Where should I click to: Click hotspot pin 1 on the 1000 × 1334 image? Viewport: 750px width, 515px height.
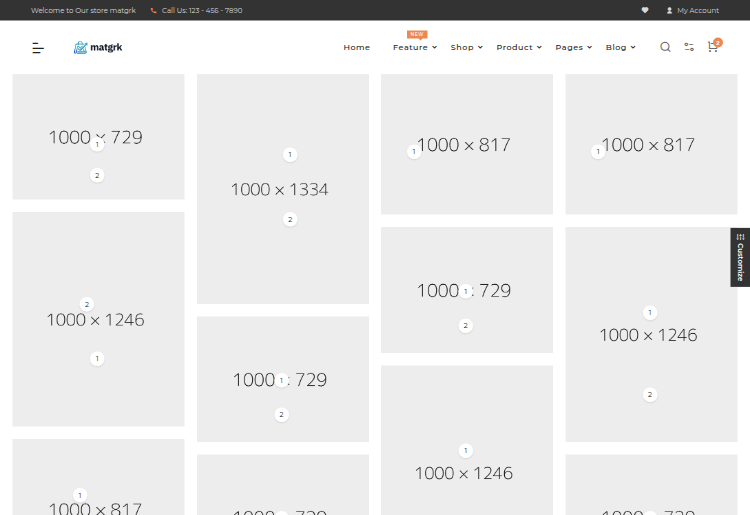point(290,154)
